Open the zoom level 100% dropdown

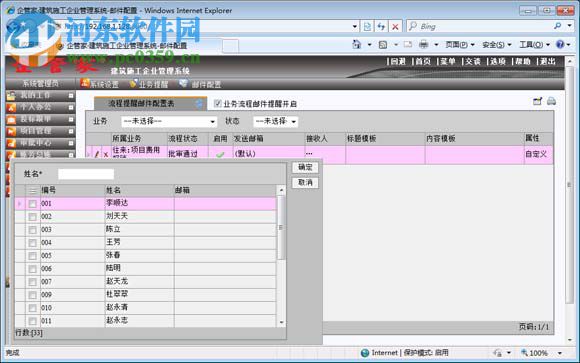click(560, 353)
